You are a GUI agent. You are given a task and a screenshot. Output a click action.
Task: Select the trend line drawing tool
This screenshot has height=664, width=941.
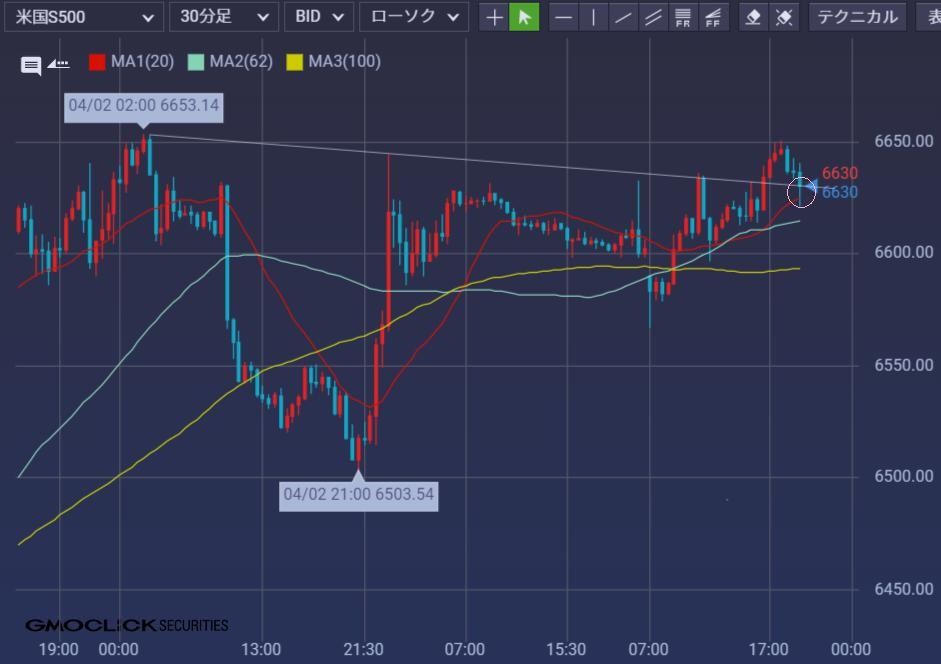click(624, 17)
